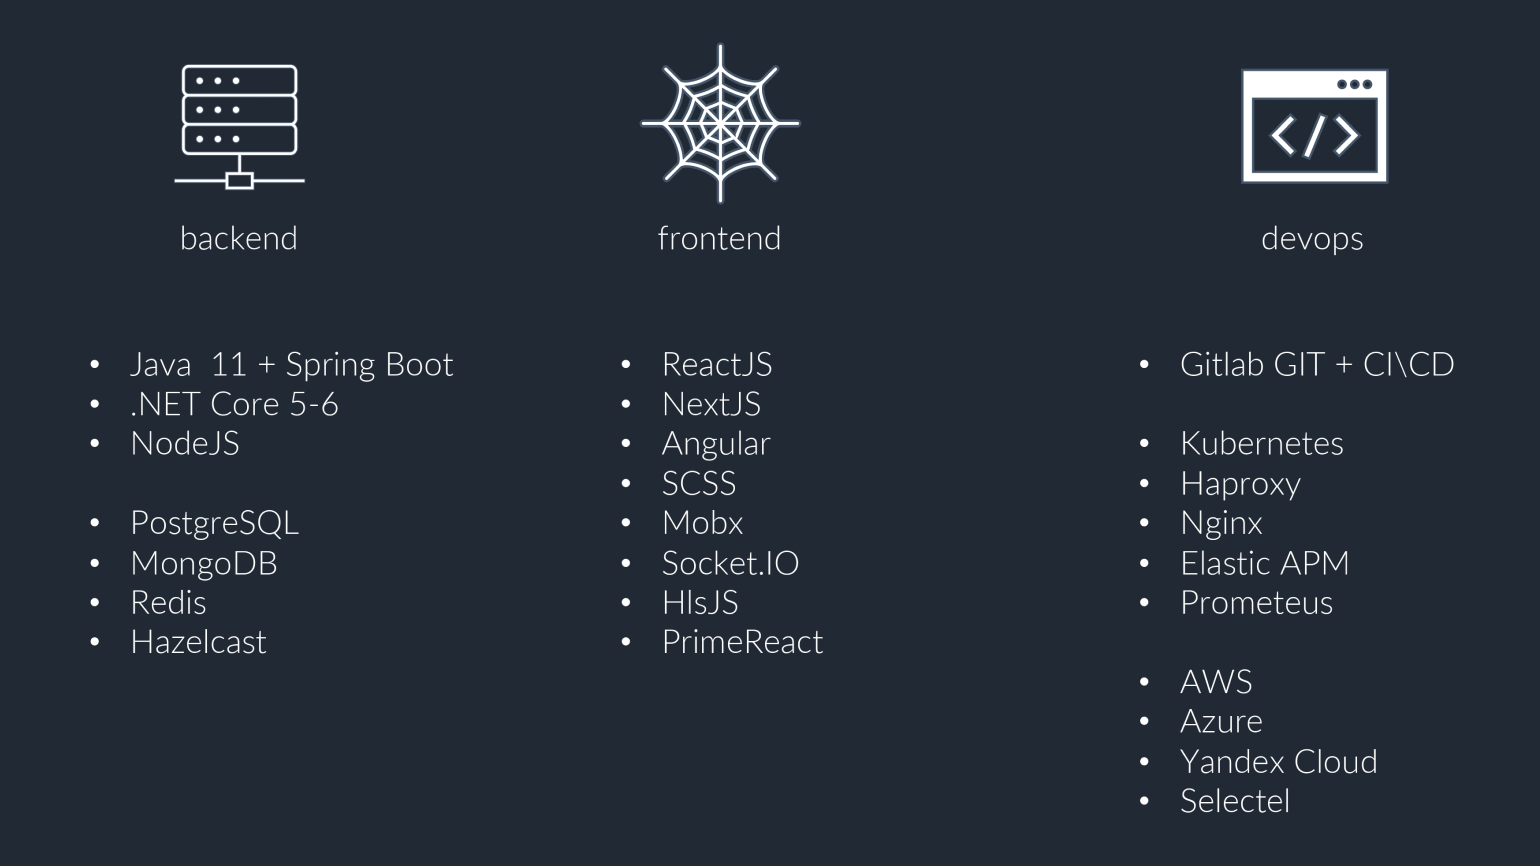Click Gitlab GIT + CI\CD text
The height and width of the screenshot is (866, 1540).
[1317, 364]
